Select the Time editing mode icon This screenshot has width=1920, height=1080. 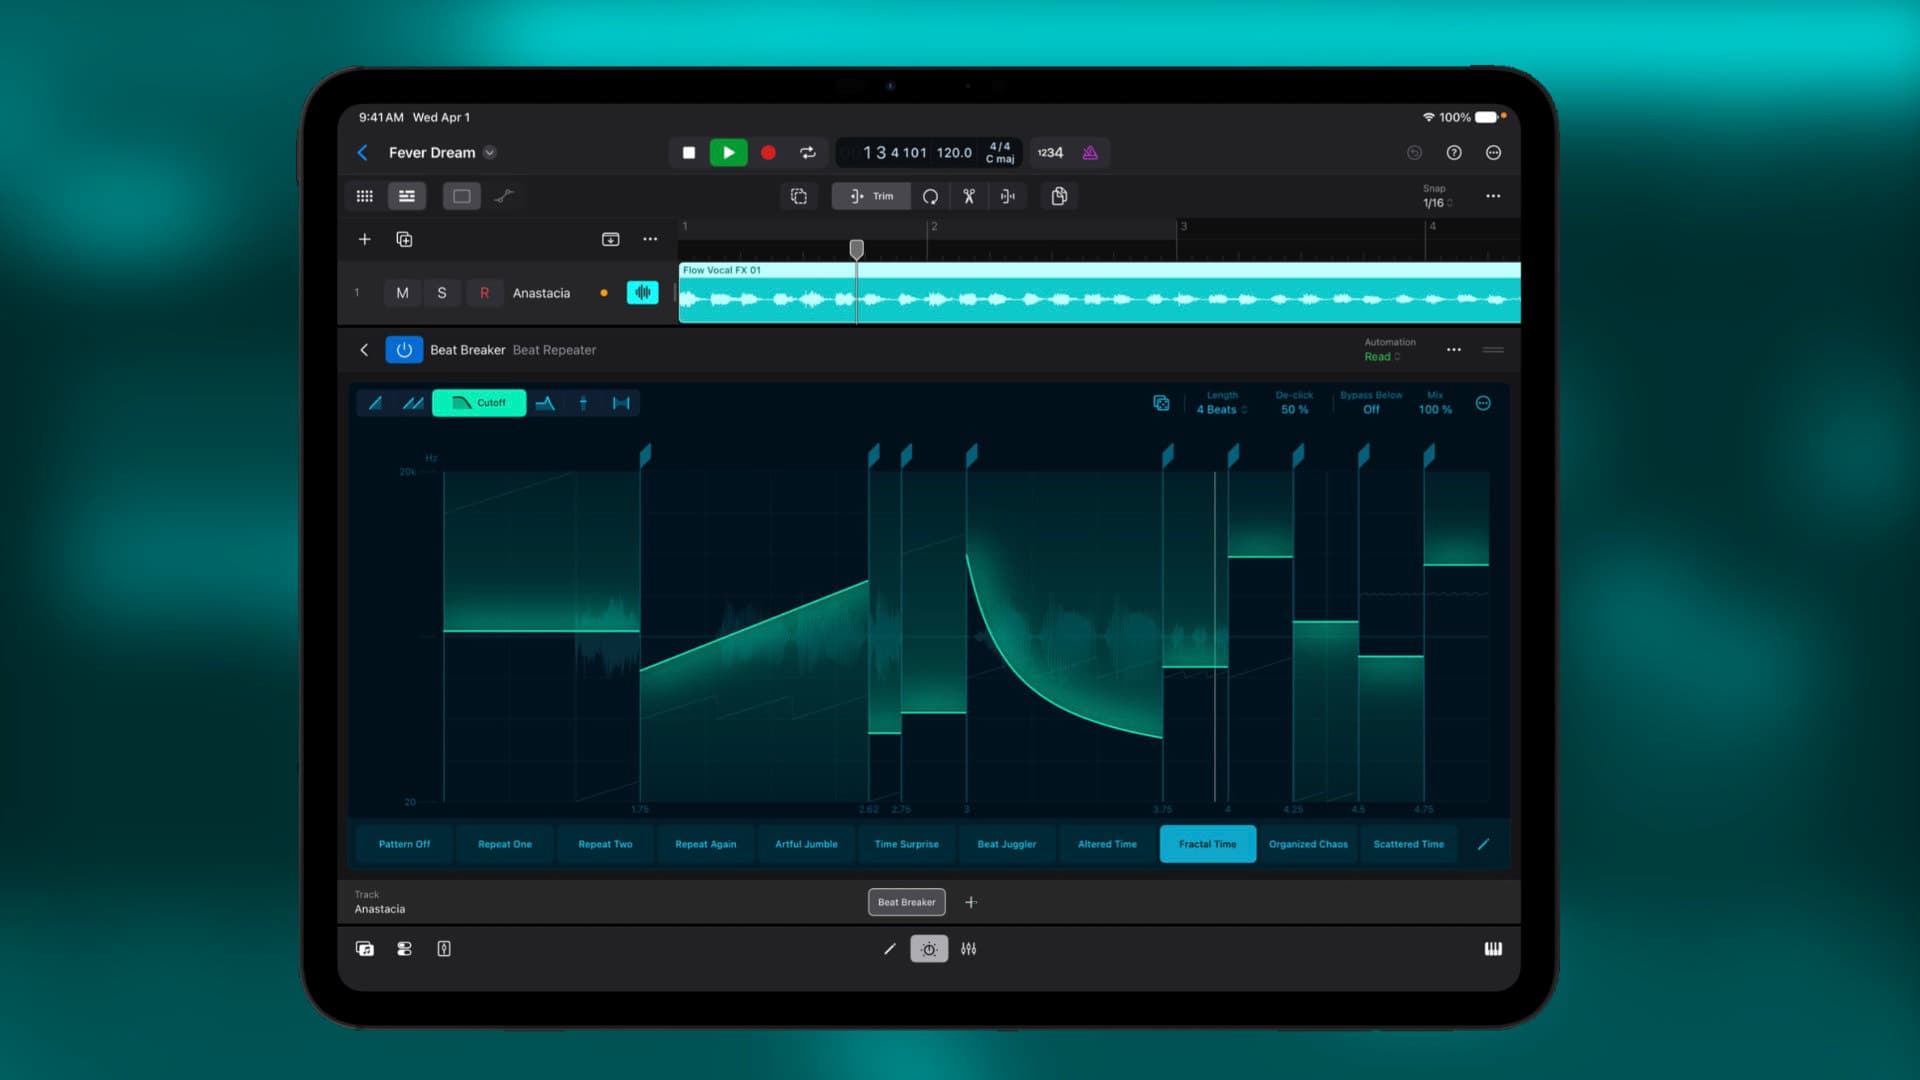[376, 403]
